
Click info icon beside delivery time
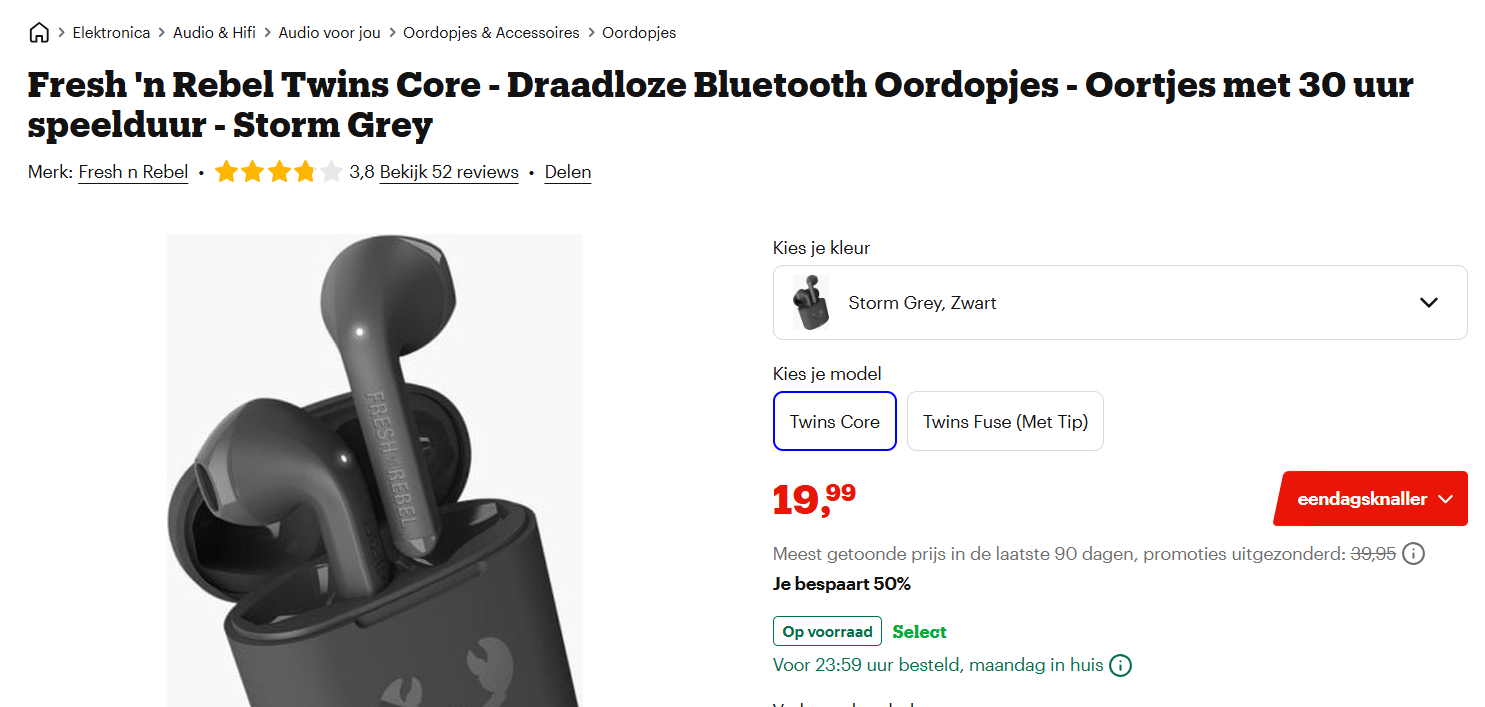point(1121,665)
